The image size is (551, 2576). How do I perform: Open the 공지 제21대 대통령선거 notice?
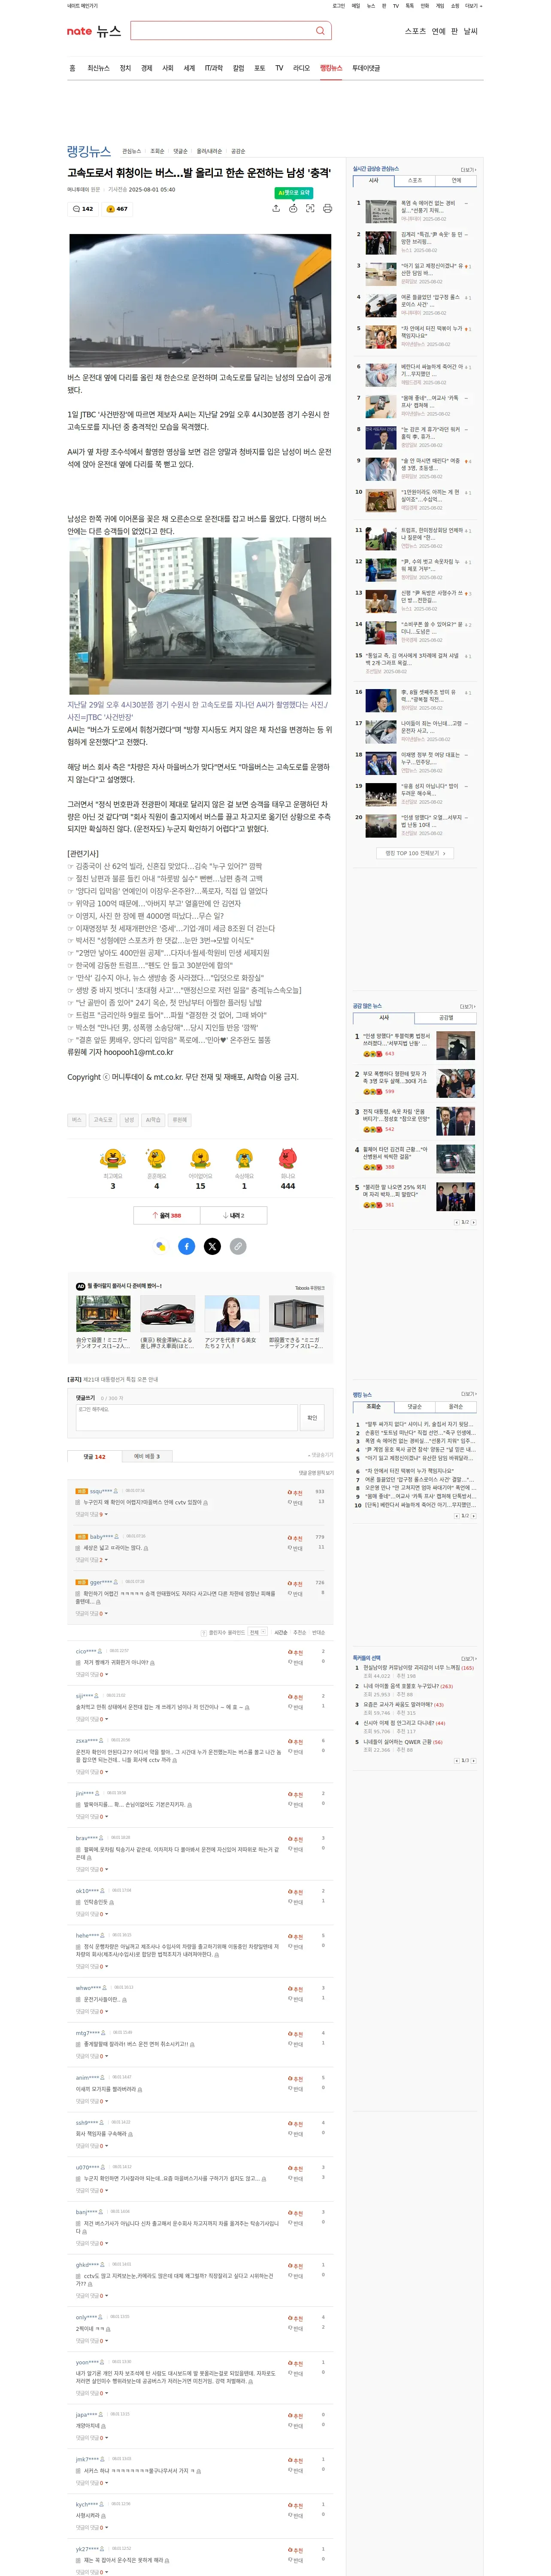coord(112,1379)
